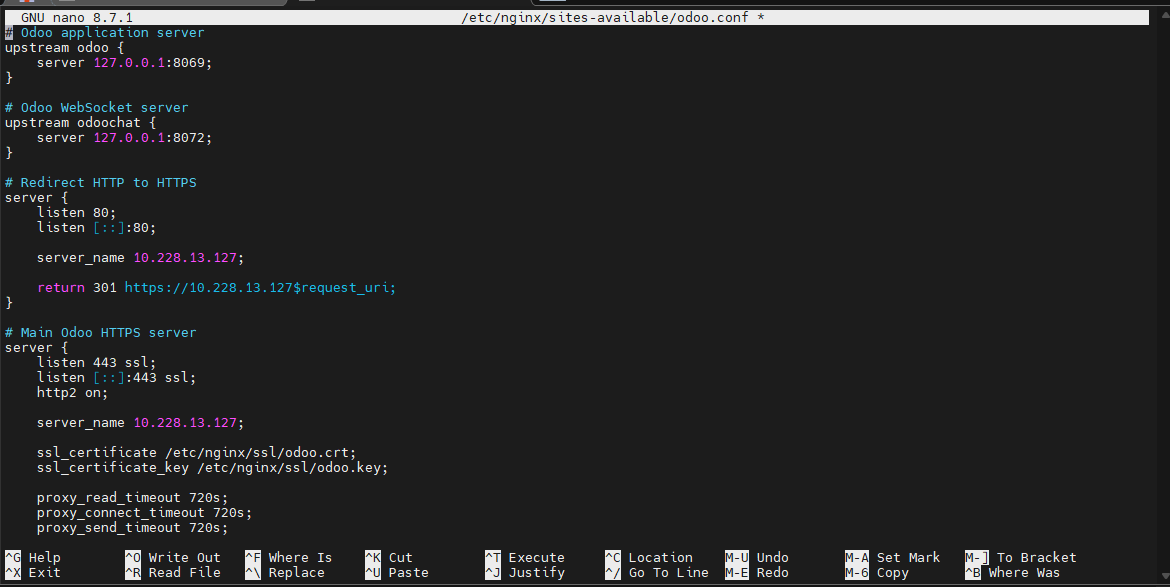Screen dimensions: 1170x587
Task: Click the 'proxy_send_timeout 720s;' line
Action: 133,527
